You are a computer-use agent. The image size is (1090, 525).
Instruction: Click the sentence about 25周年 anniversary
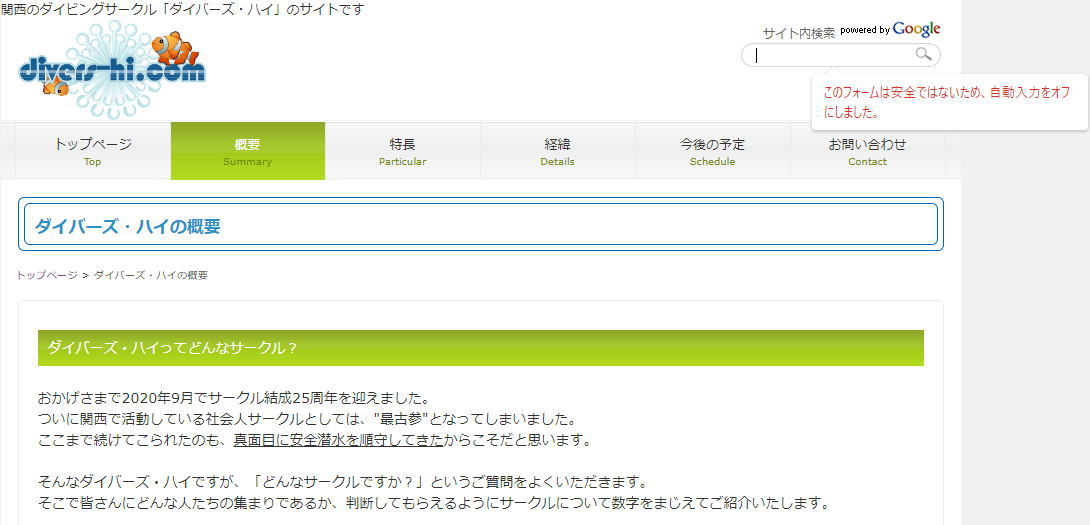pyautogui.click(x=235, y=399)
